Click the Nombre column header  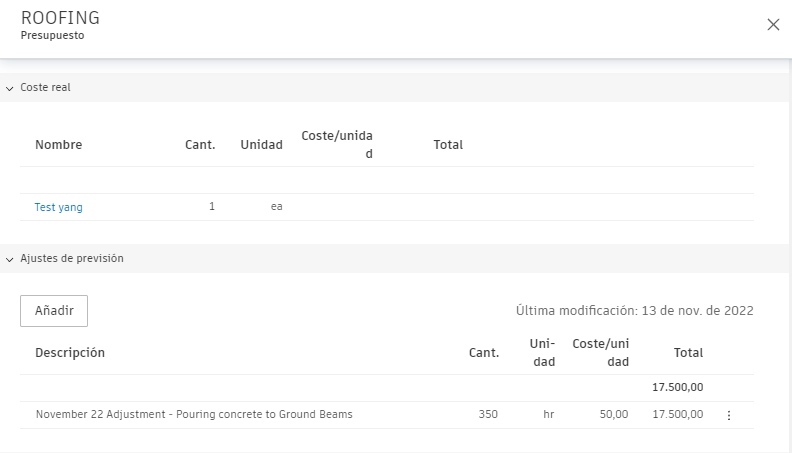click(58, 145)
